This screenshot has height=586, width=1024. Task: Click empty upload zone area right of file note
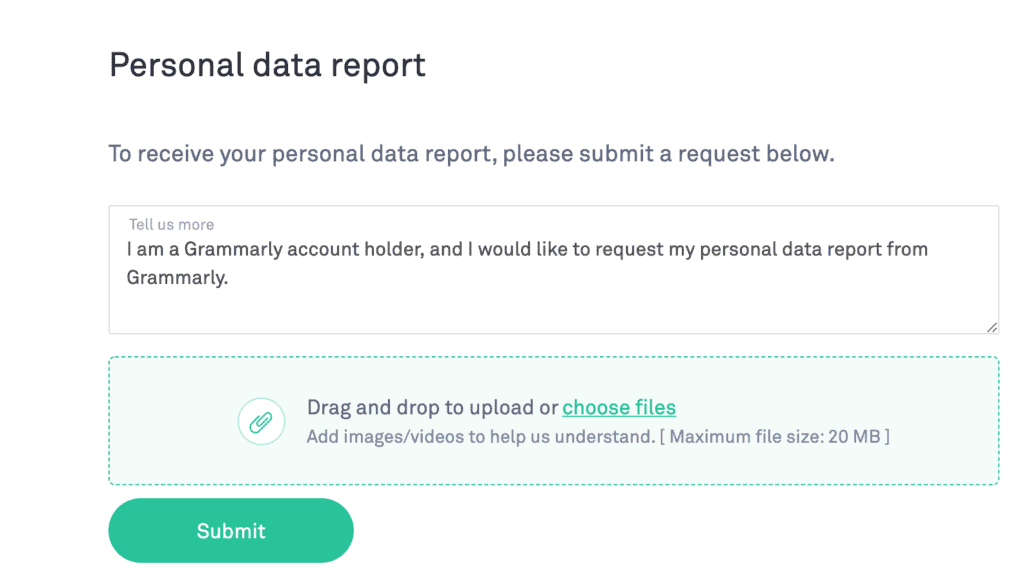click(944, 436)
